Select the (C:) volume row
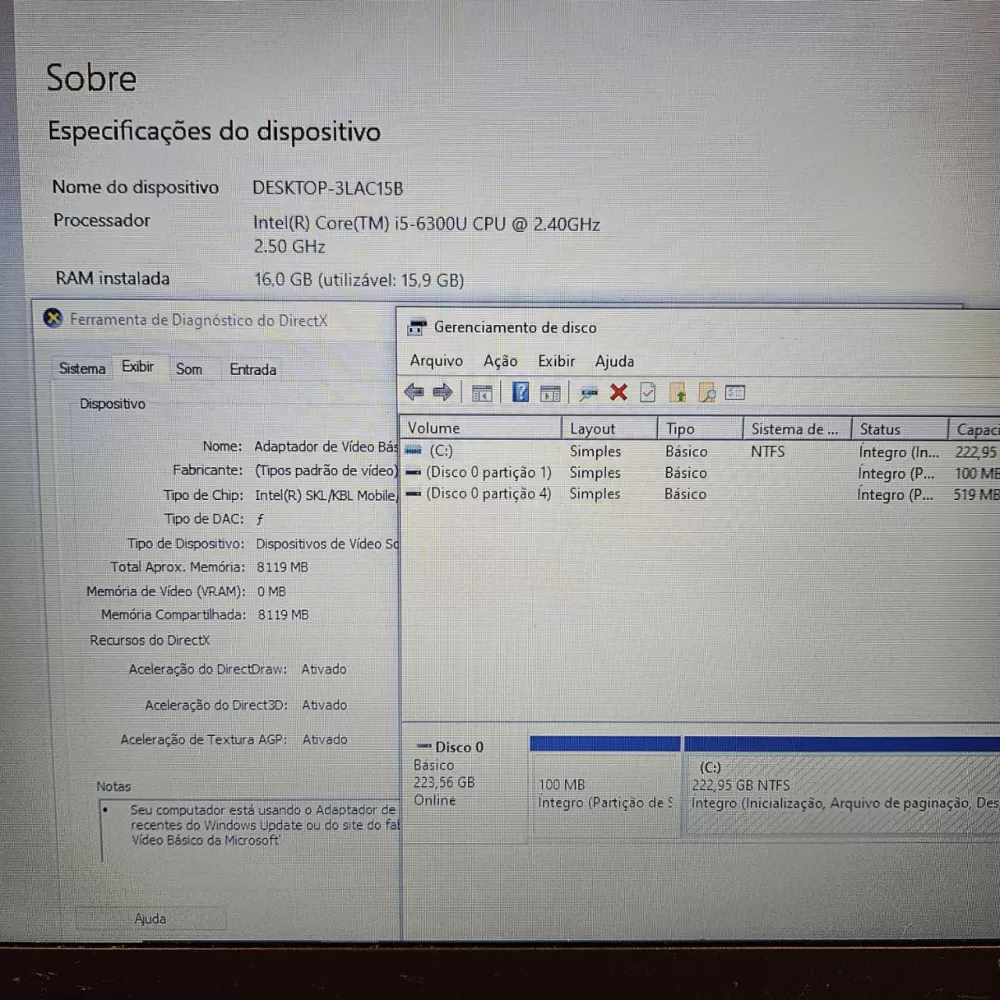Image resolution: width=1000 pixels, height=1000 pixels. click(700, 451)
